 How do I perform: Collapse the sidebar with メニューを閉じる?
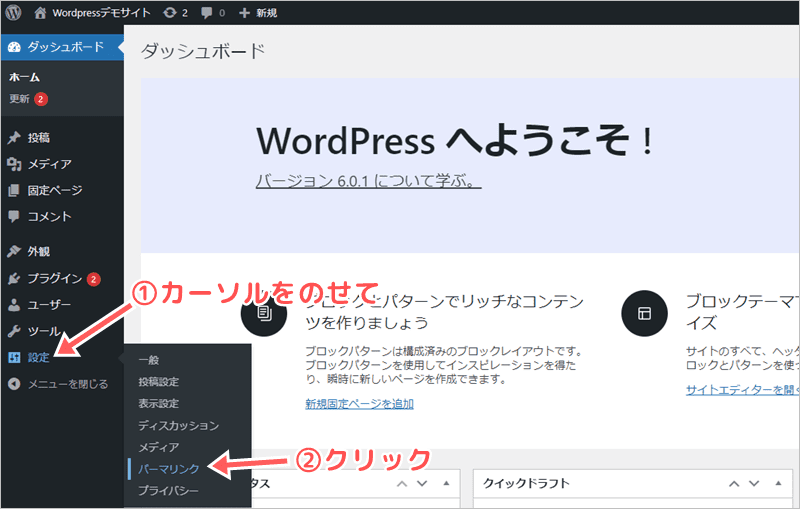67,383
